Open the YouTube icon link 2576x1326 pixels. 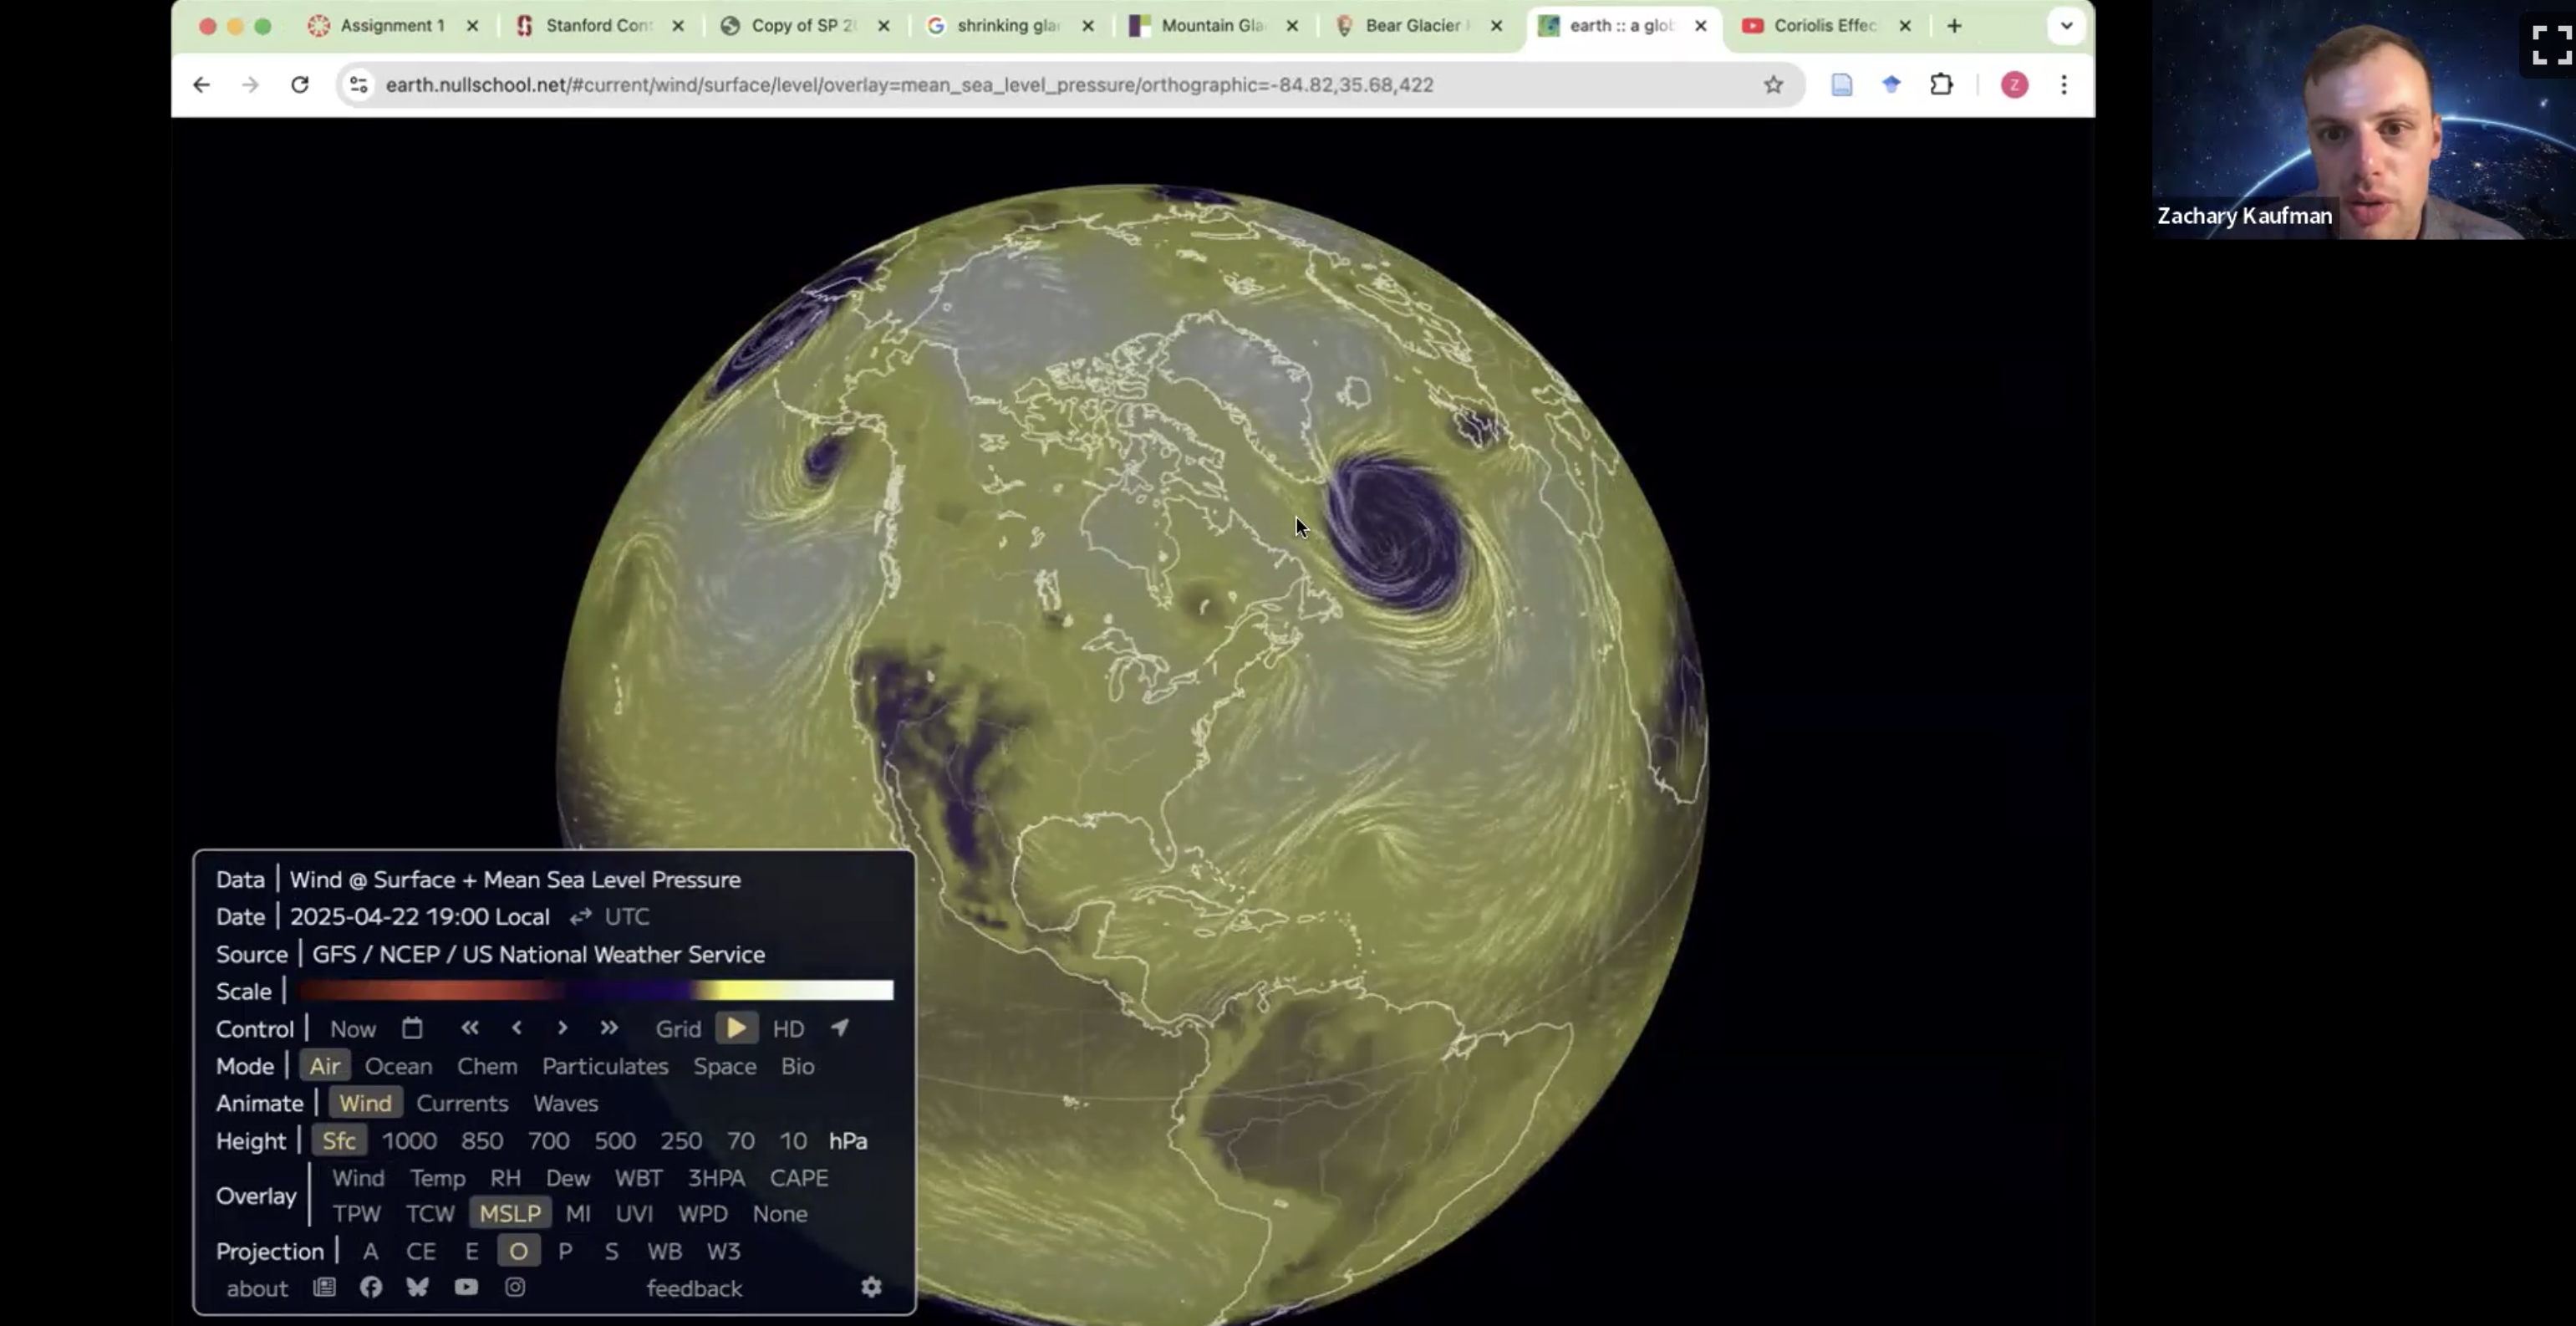coord(466,1287)
